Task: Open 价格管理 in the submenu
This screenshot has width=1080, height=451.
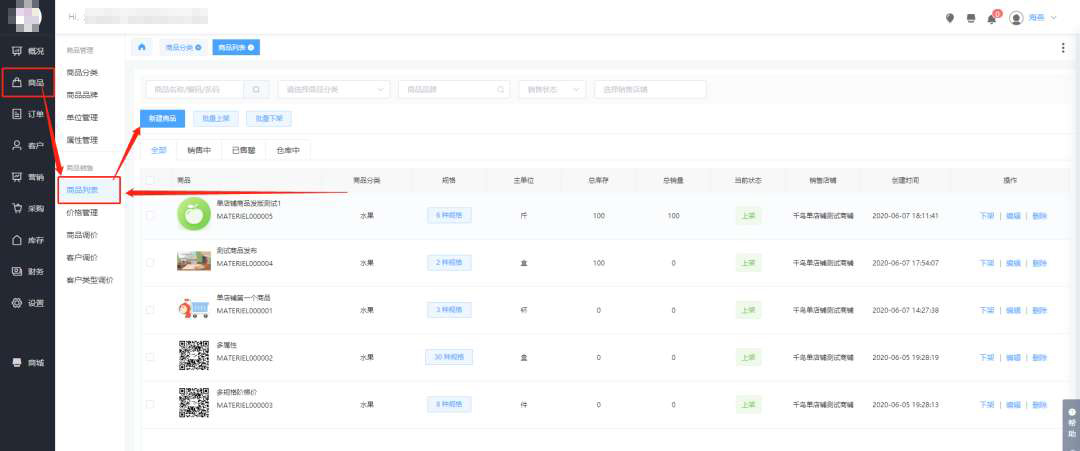Action: (82, 212)
